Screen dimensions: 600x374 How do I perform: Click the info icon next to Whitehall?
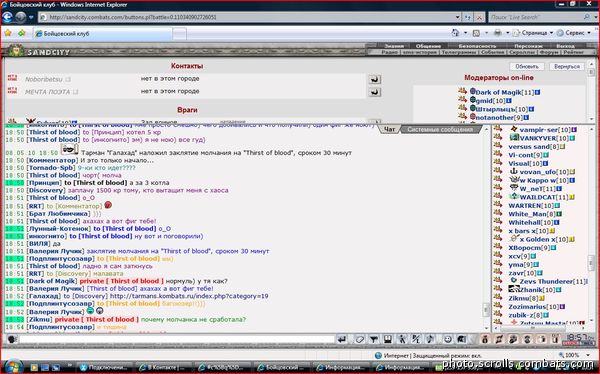pyautogui.click(x=556, y=222)
